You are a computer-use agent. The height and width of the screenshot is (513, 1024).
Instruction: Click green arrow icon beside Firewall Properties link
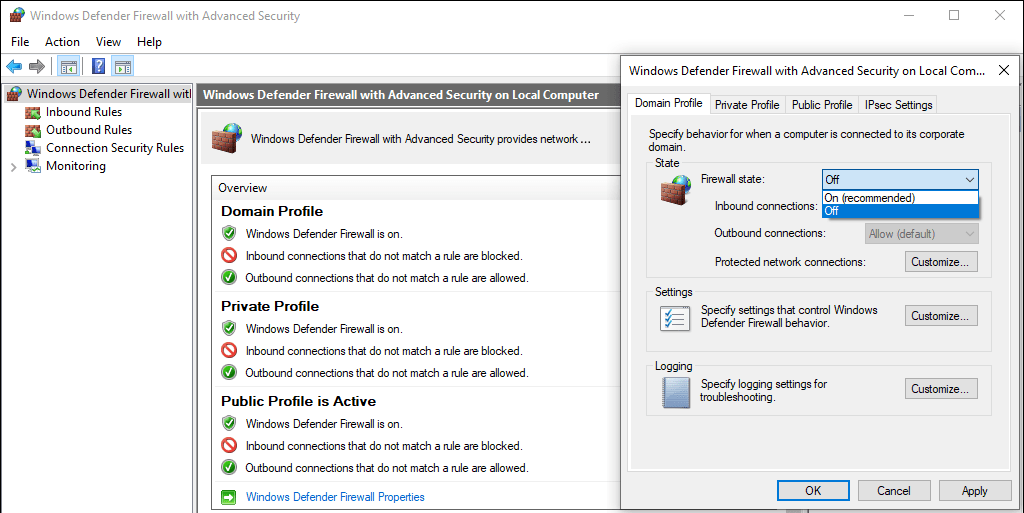pos(229,497)
